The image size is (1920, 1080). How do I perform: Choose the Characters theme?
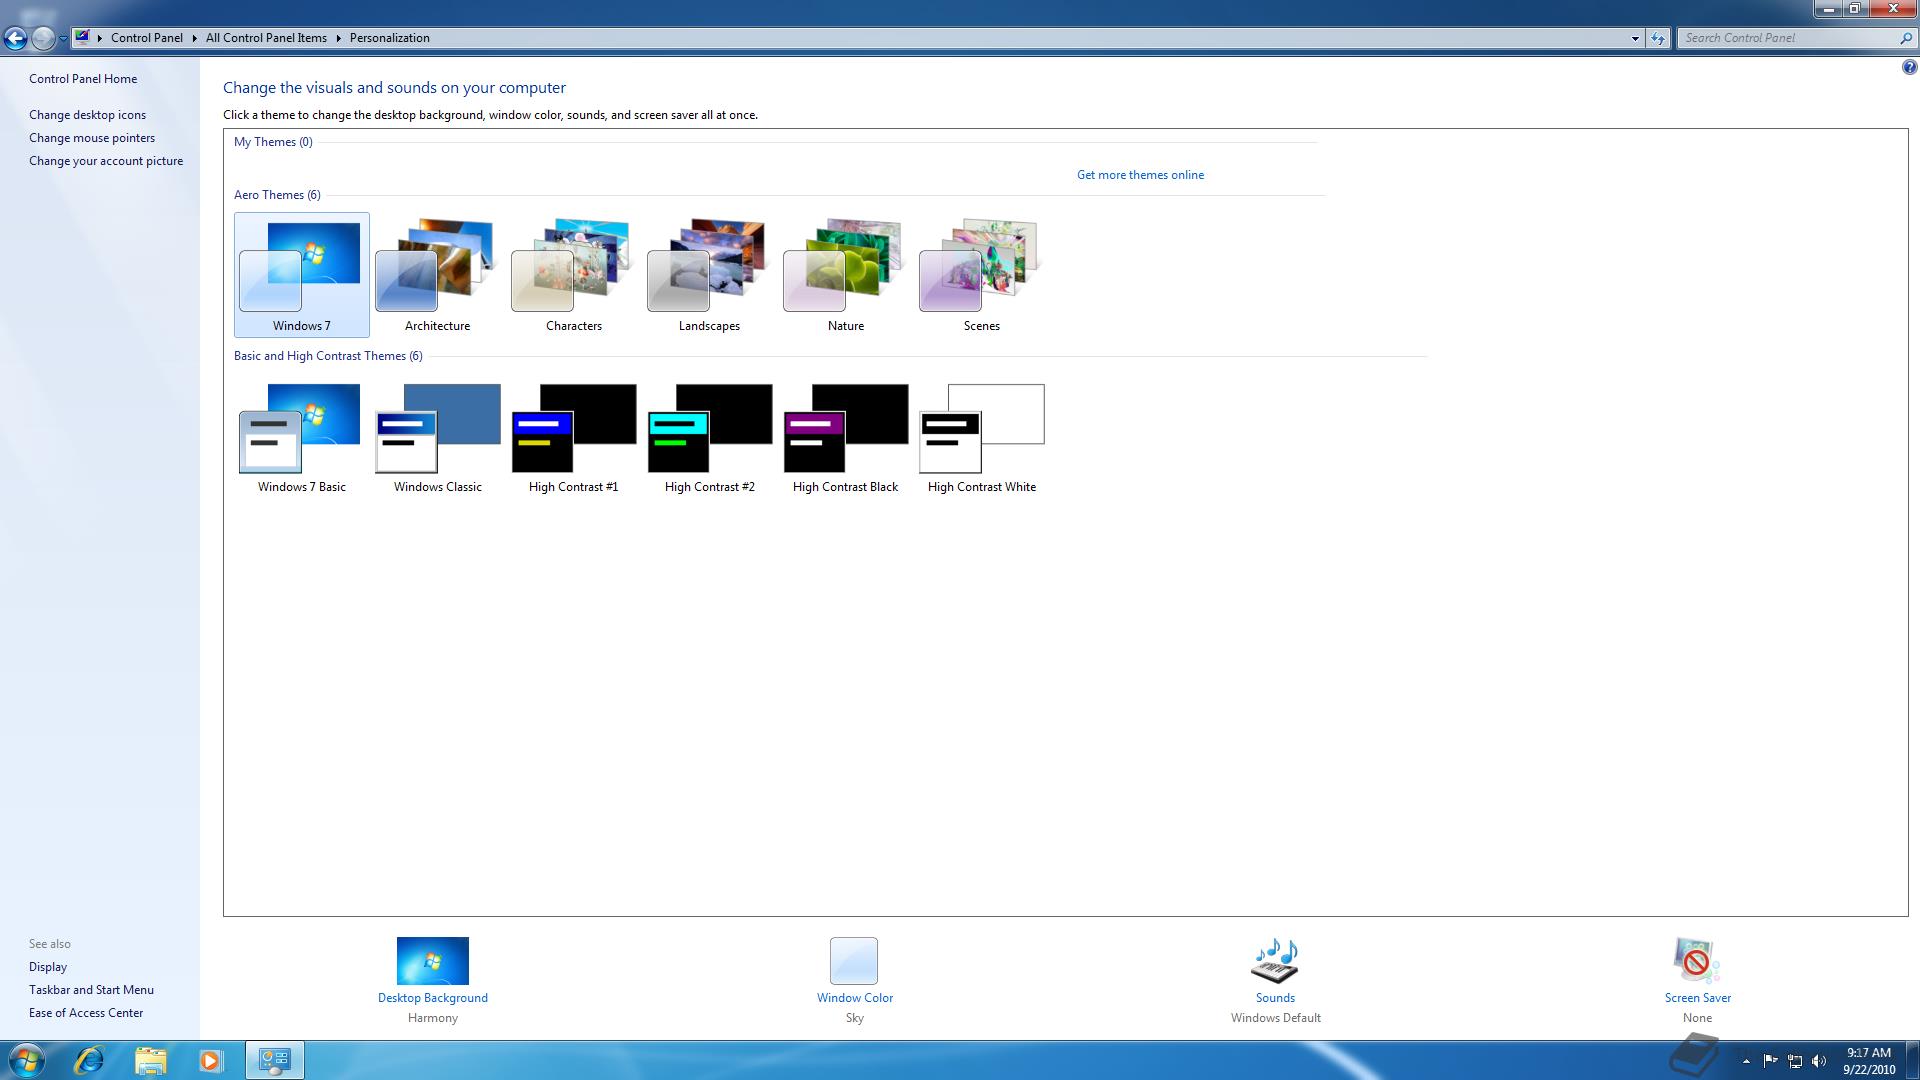click(573, 274)
